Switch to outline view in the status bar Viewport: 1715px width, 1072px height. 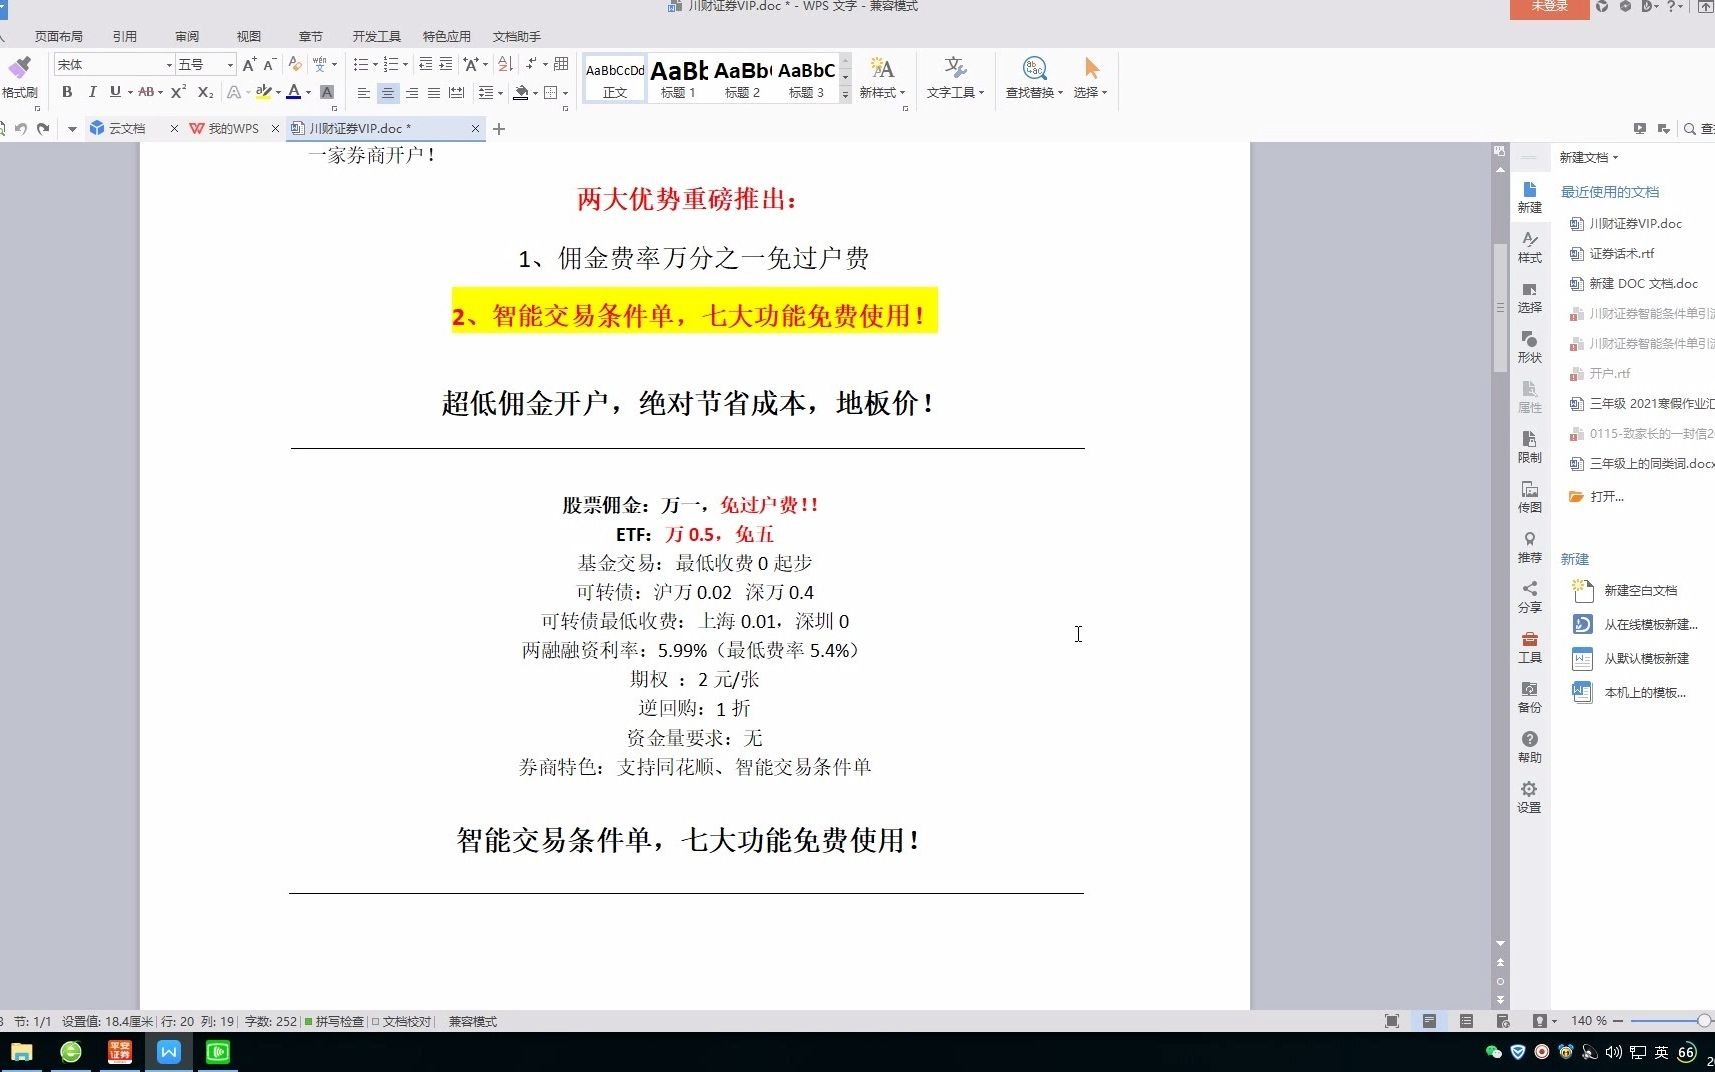point(1466,1021)
